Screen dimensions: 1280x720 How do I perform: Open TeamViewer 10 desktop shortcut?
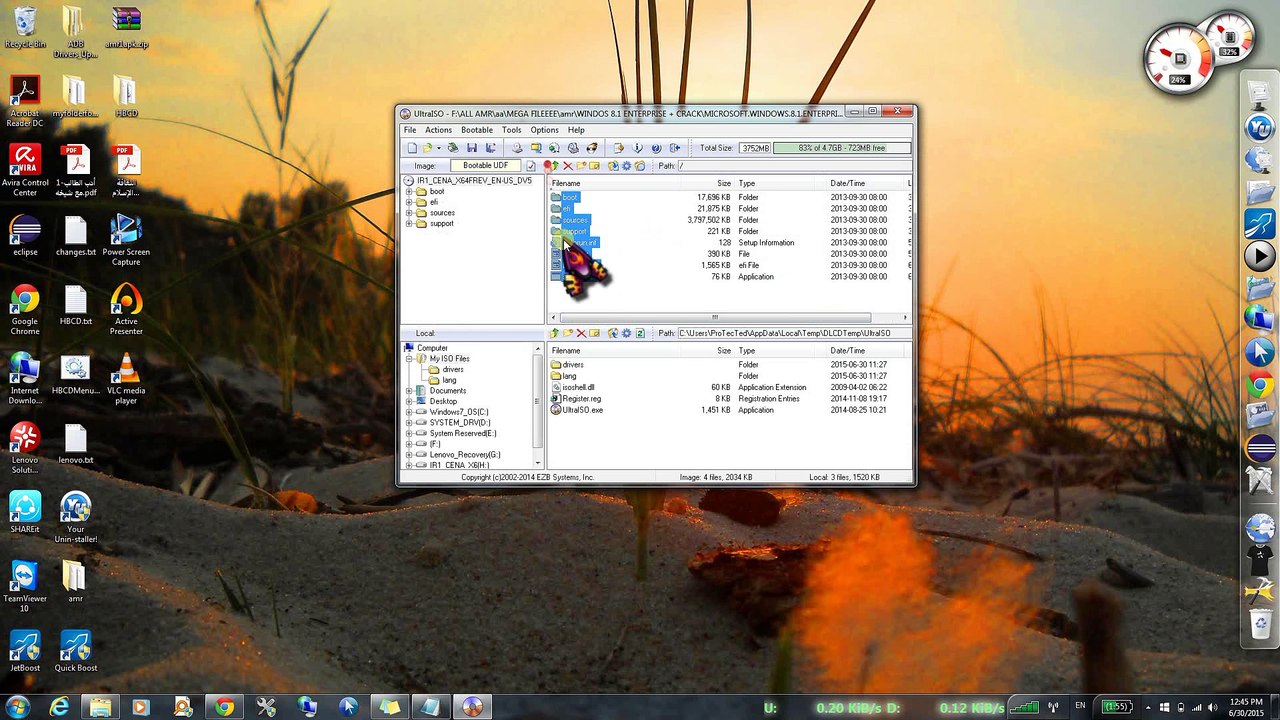click(x=25, y=587)
